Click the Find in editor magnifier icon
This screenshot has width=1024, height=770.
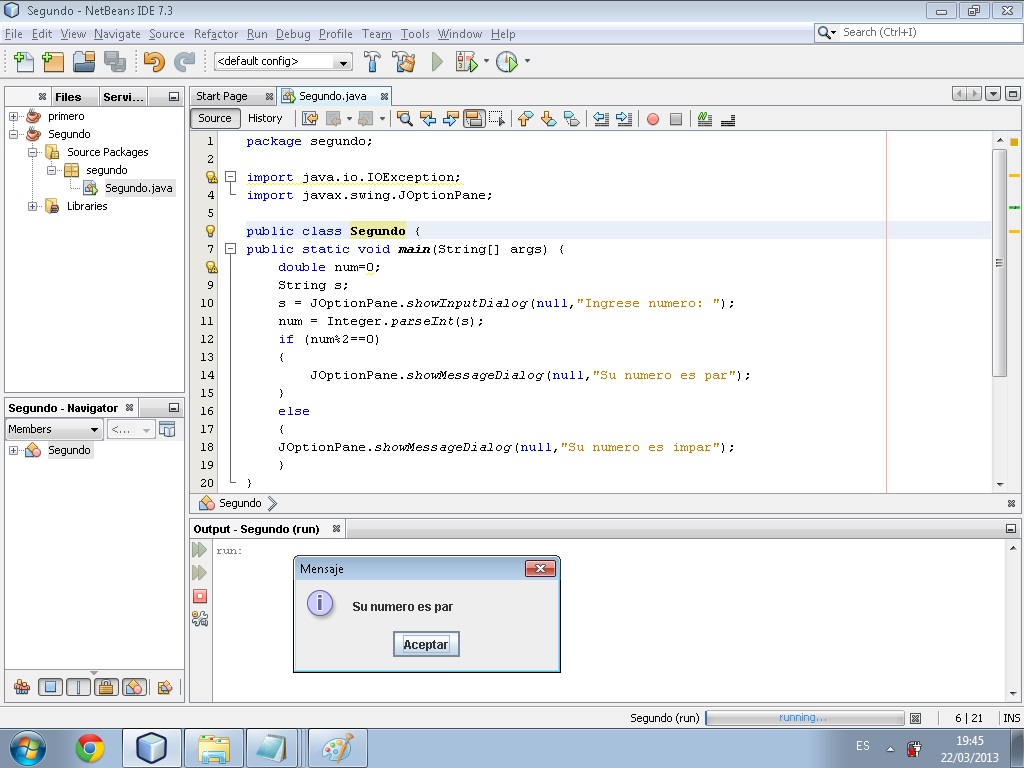(x=405, y=119)
